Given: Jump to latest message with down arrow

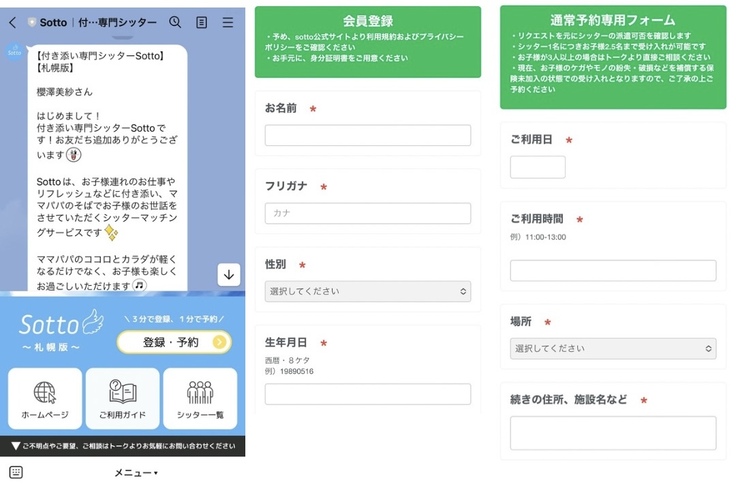Looking at the screenshot, I should (228, 275).
